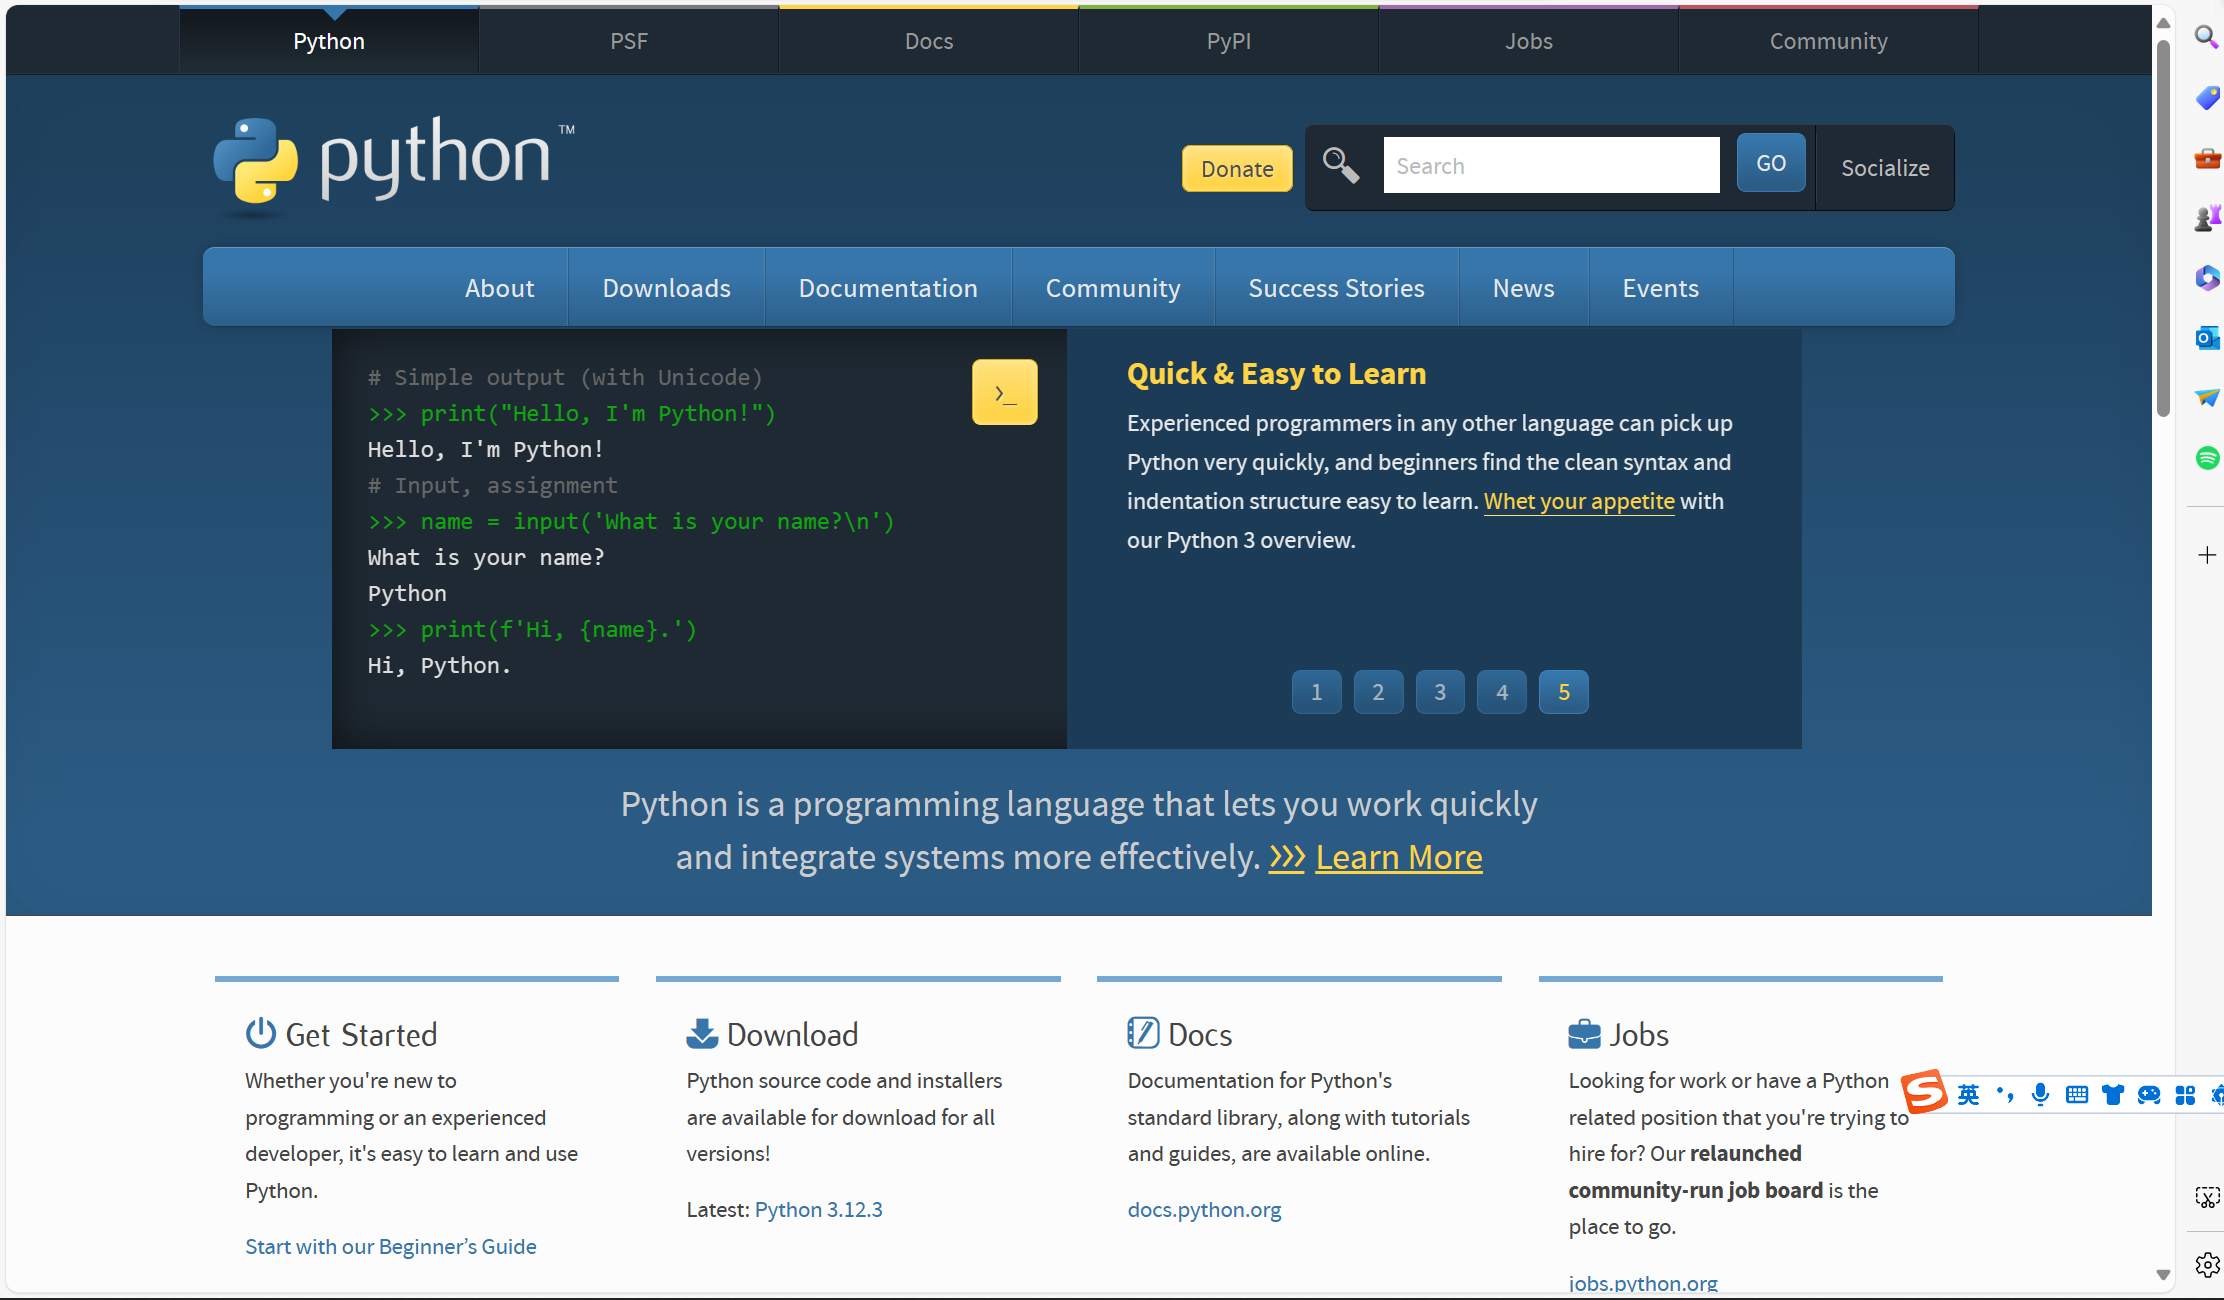Select slideshow indicator 1
This screenshot has height=1300, width=2224.
pos(1316,691)
